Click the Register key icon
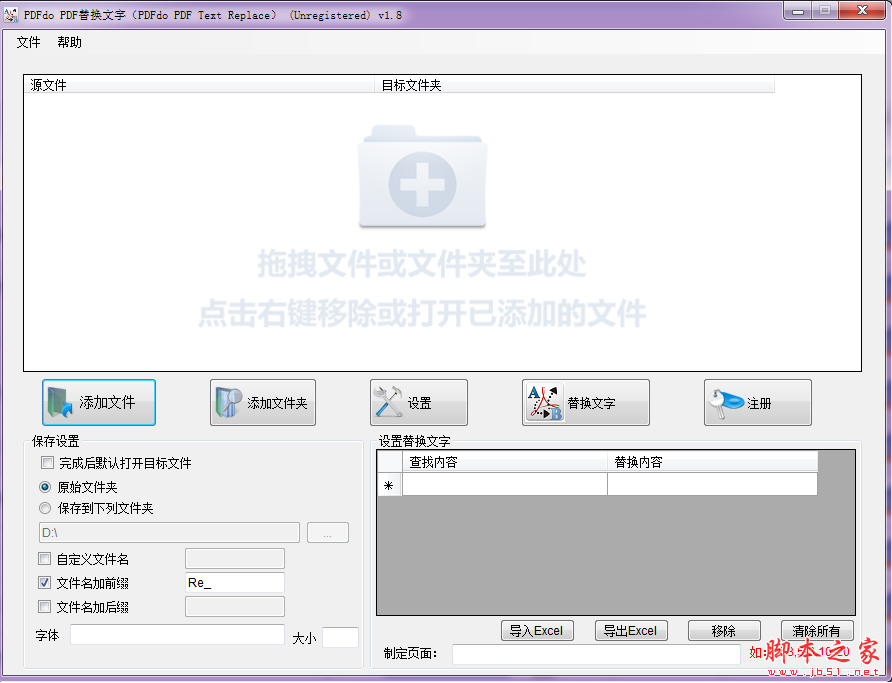892x683 pixels. (x=725, y=403)
